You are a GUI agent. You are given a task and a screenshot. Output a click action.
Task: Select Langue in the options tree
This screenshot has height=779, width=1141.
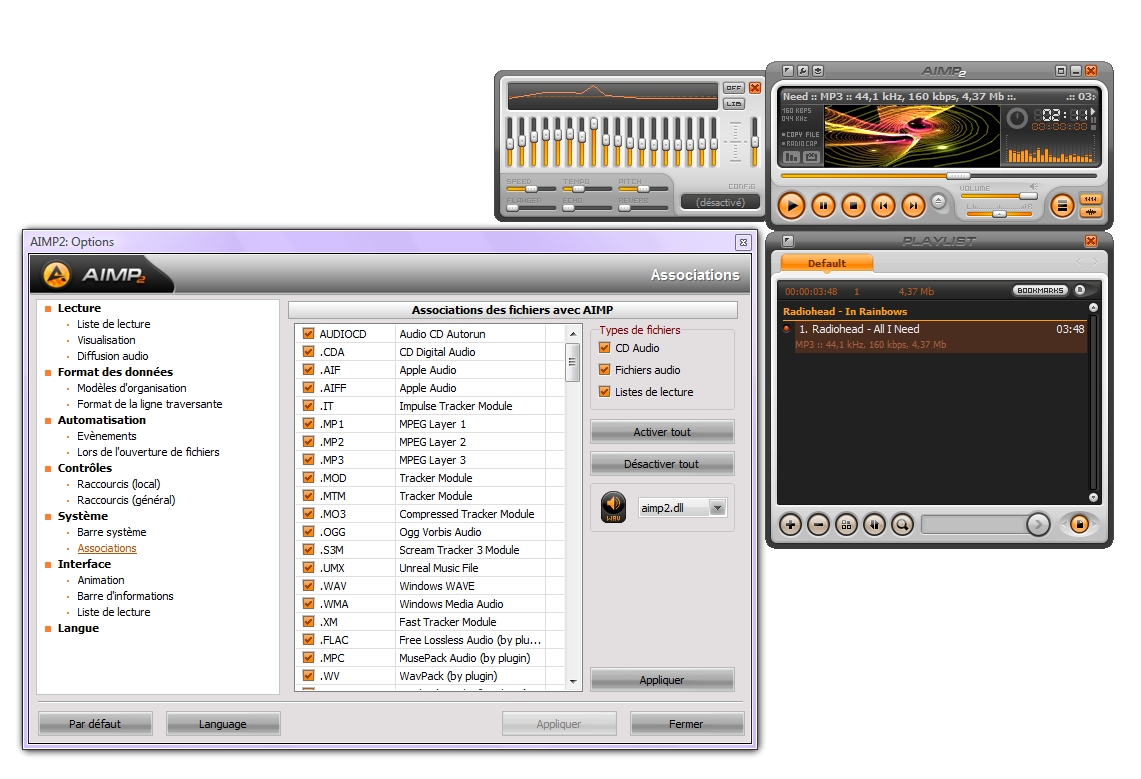[78, 628]
